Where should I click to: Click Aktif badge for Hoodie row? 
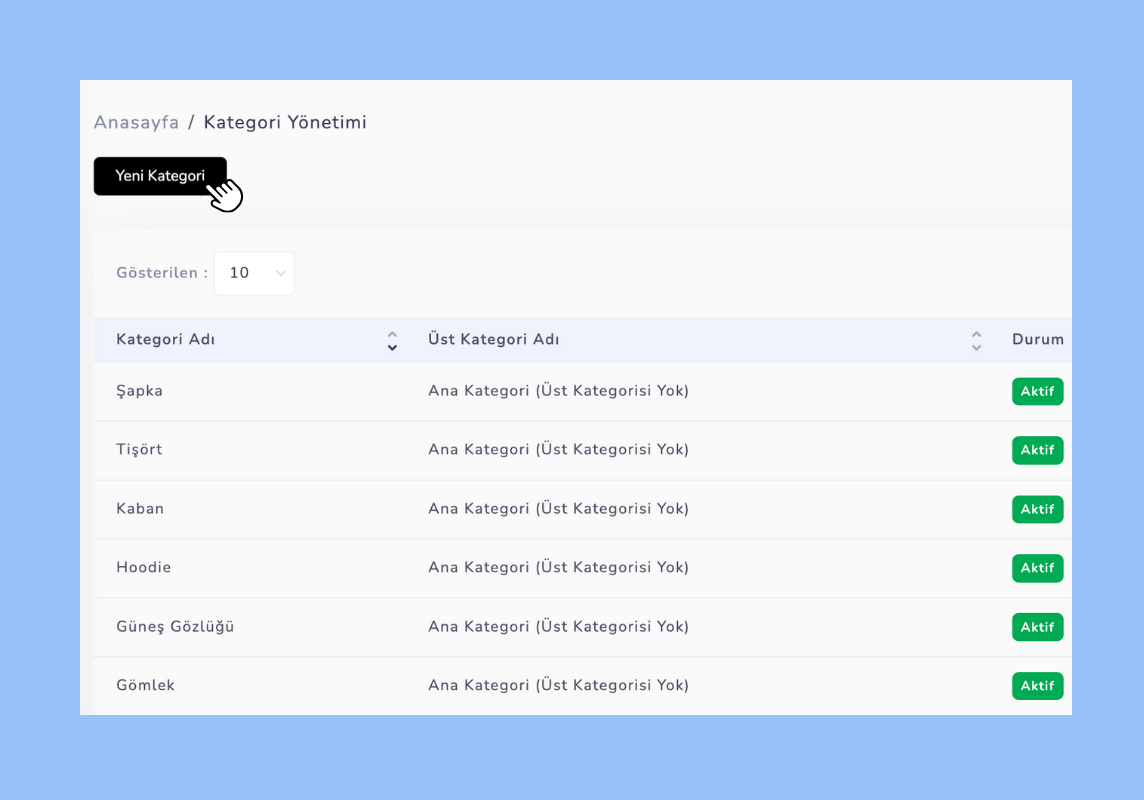[x=1037, y=568]
